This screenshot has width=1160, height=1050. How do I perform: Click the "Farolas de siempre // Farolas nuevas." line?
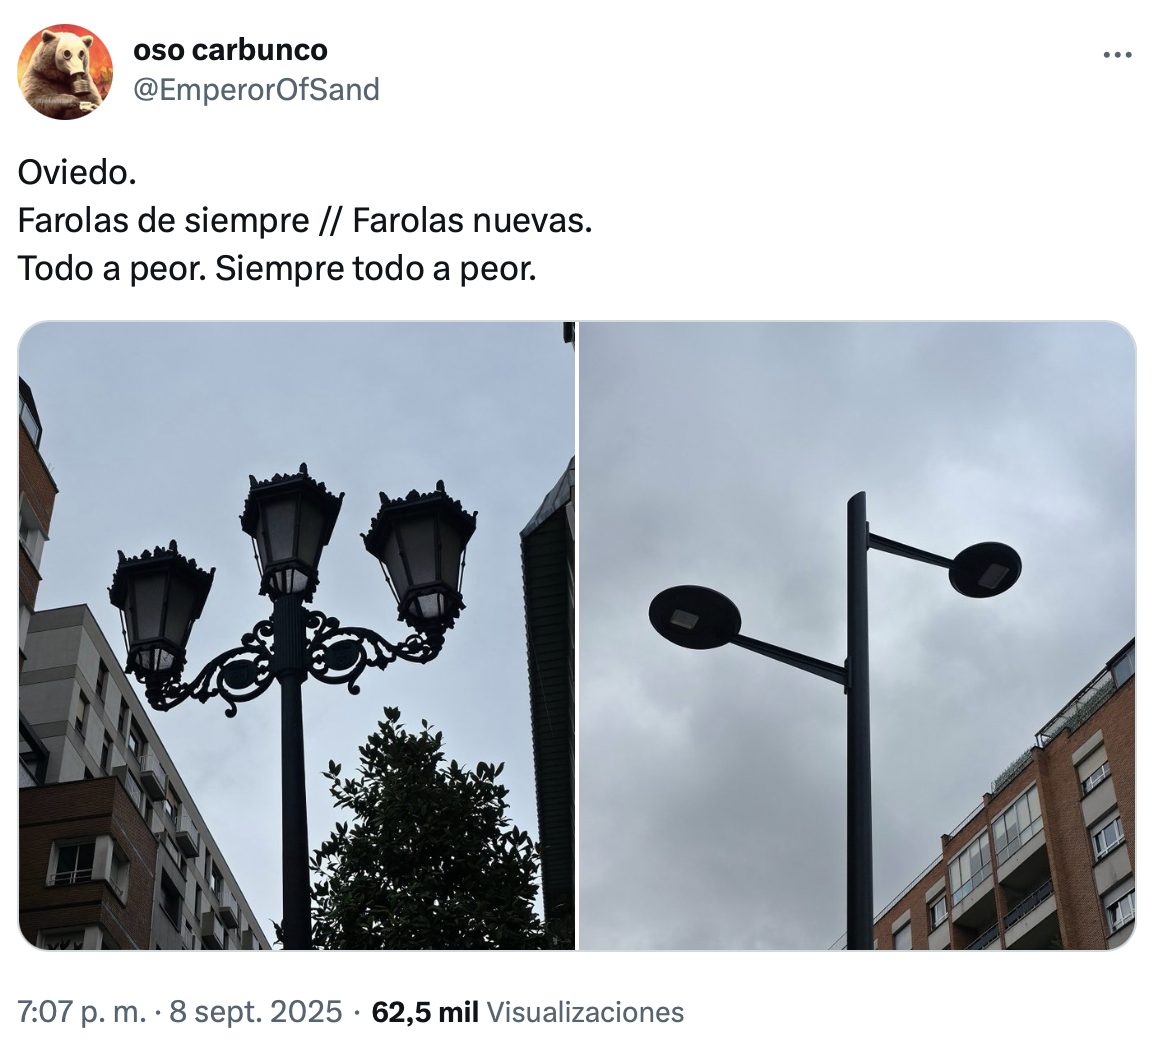pos(305,221)
